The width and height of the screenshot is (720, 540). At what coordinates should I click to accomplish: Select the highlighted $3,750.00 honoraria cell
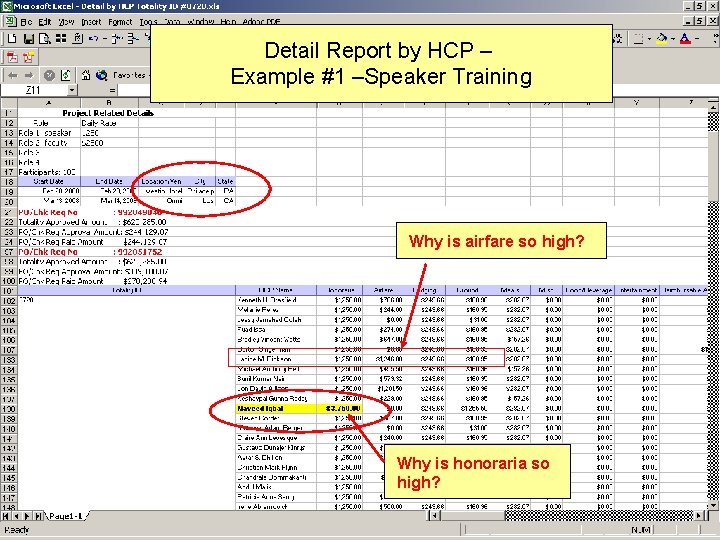point(340,408)
